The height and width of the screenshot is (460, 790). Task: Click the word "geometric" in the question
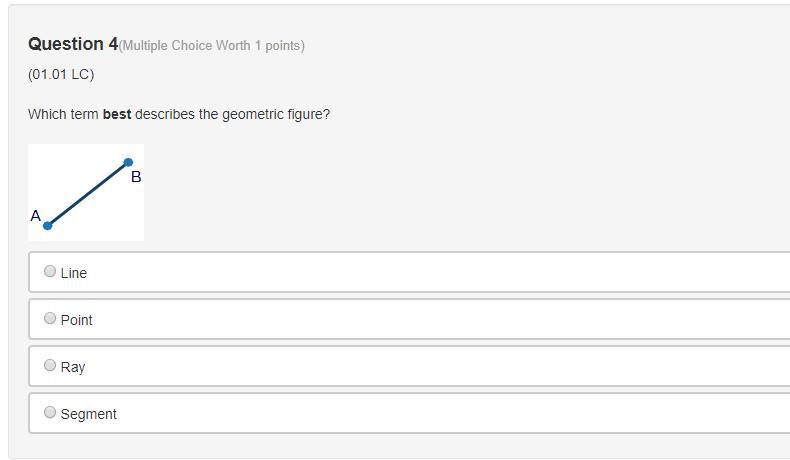[246, 114]
